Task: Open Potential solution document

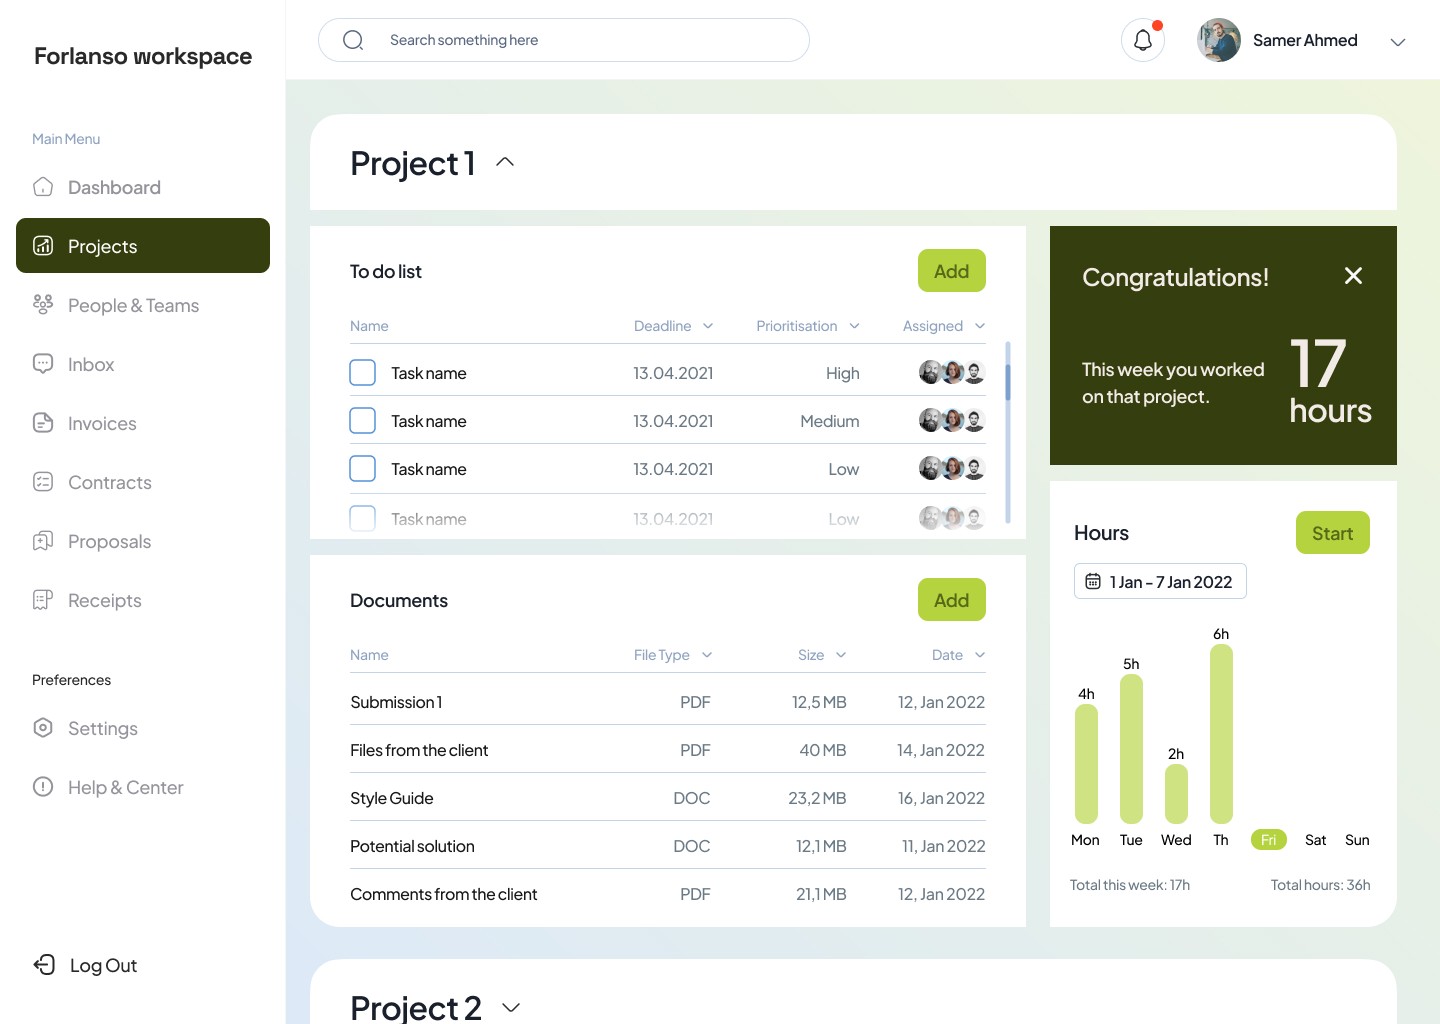Action: (668, 846)
